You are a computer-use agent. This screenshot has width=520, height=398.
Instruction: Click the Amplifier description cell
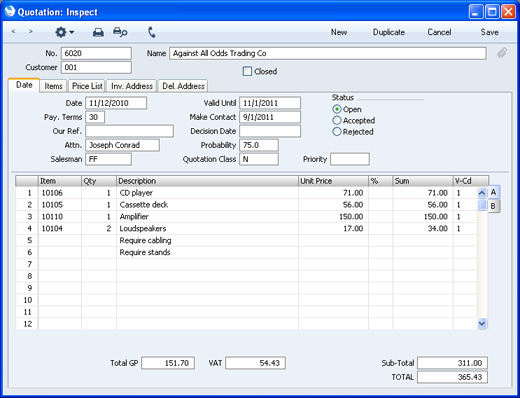[x=207, y=217]
